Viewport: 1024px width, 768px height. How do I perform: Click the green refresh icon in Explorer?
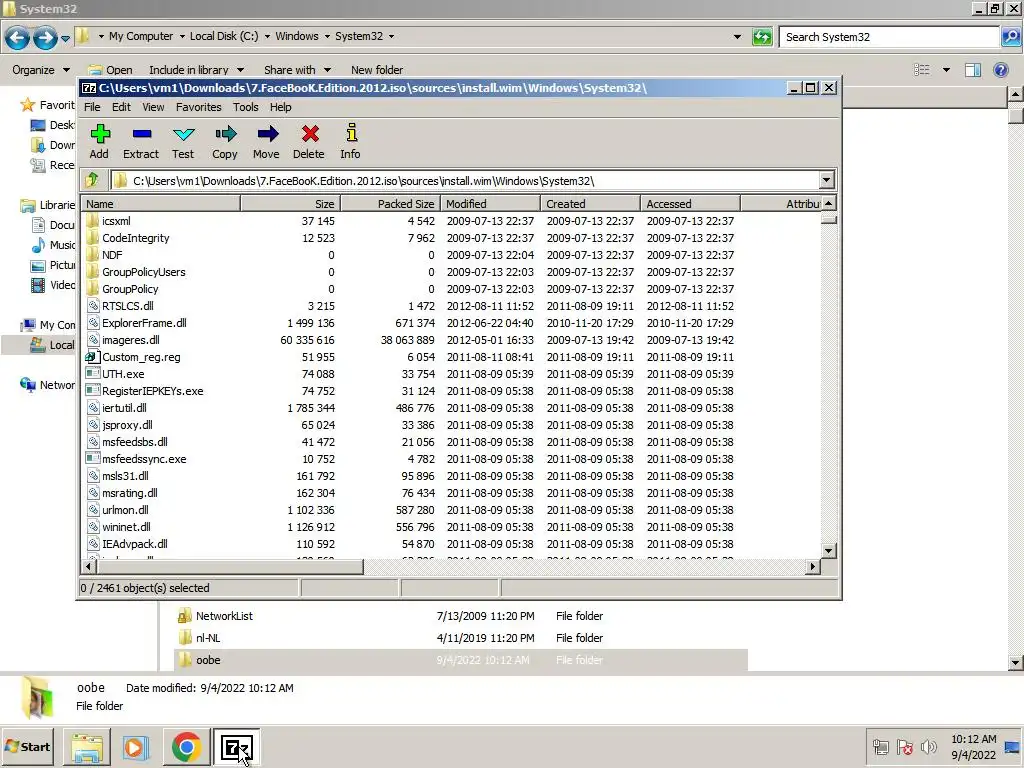[762, 37]
